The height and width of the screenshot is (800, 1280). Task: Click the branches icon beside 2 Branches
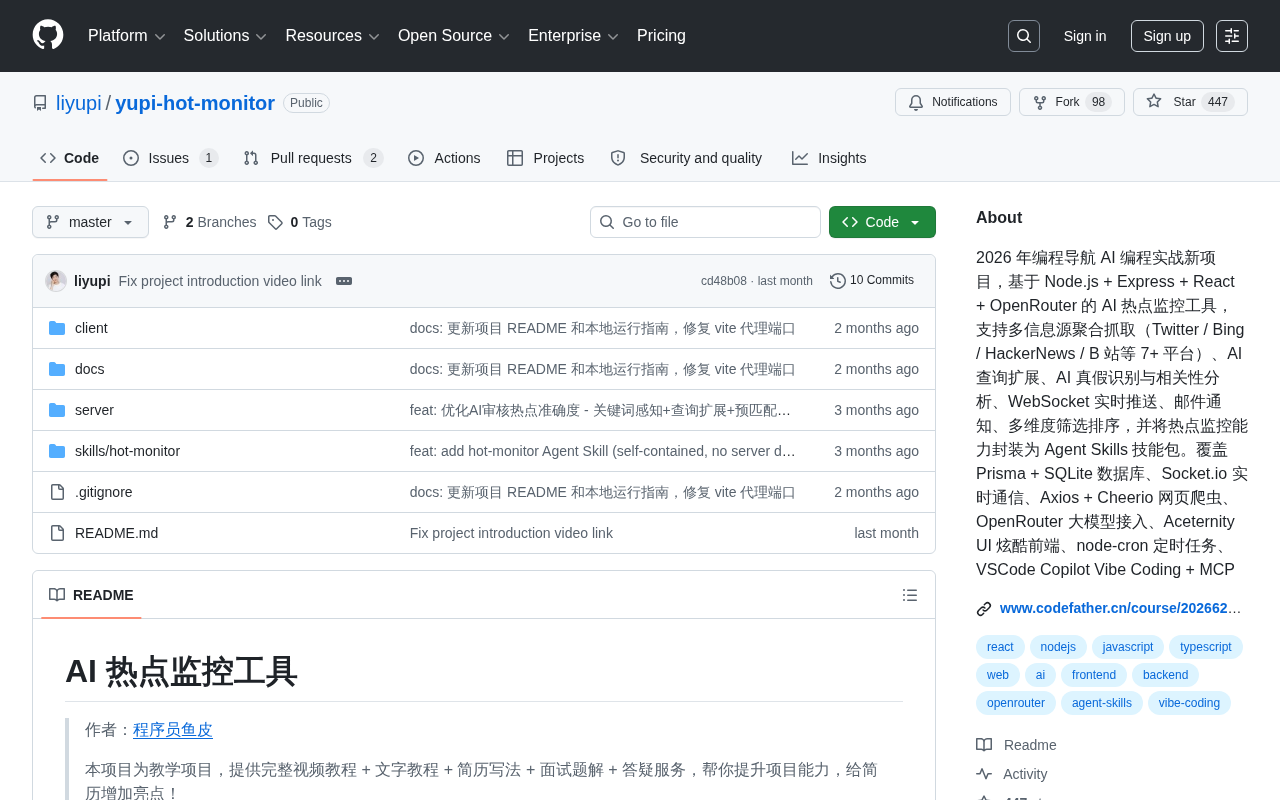pyautogui.click(x=170, y=222)
